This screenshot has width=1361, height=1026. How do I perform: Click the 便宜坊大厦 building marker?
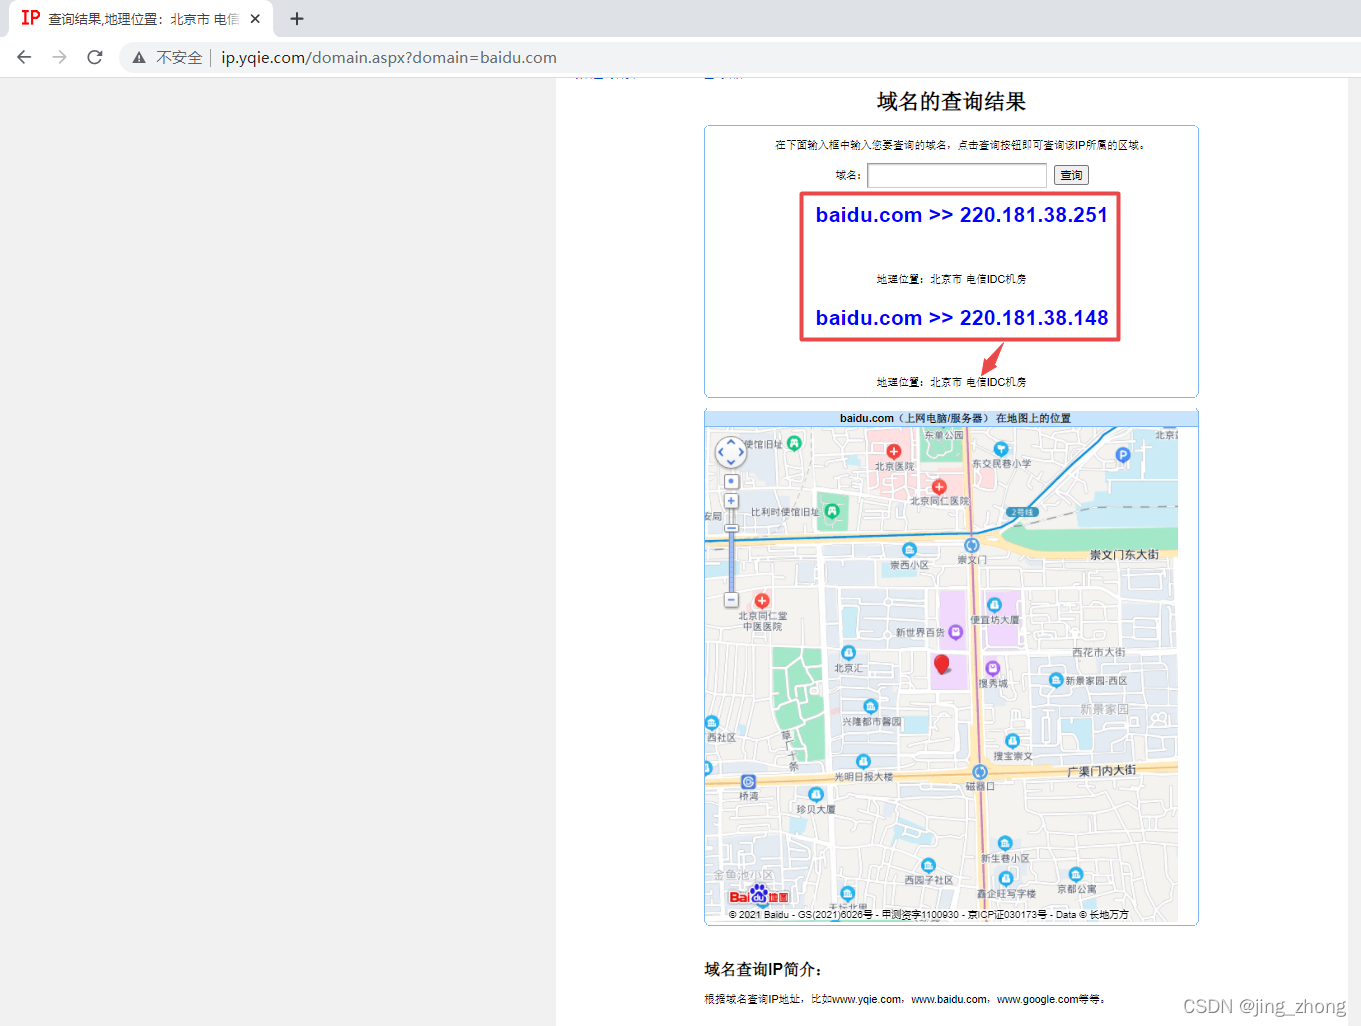[x=994, y=605]
